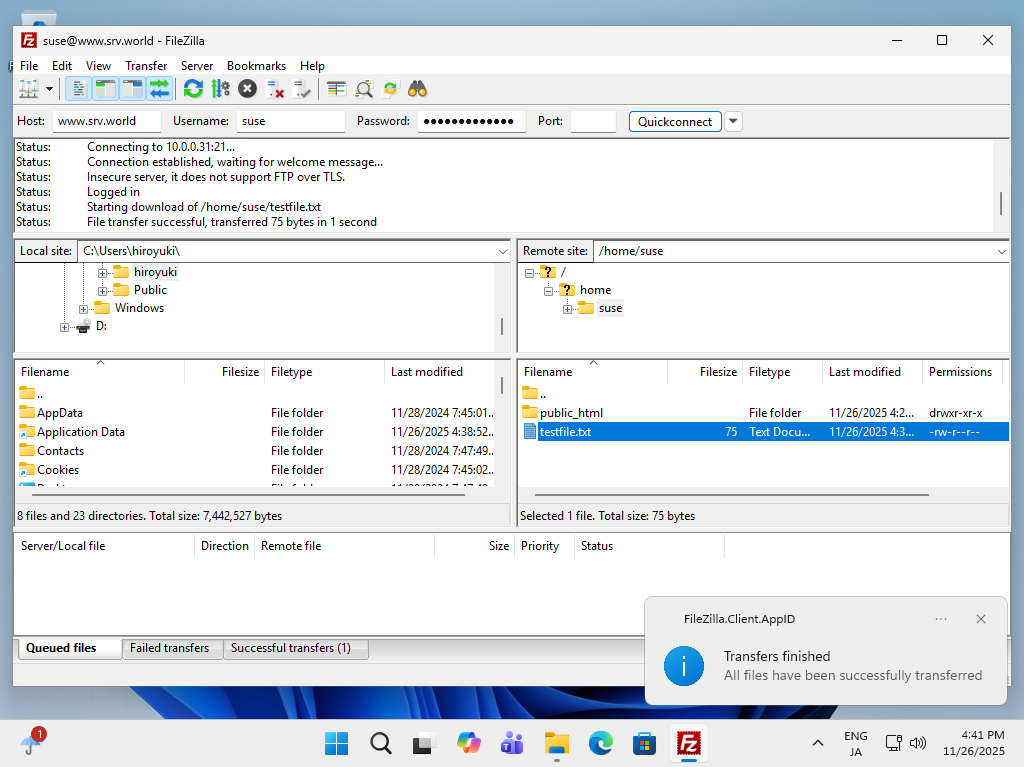Open Microsoft Edge from the taskbar
The width and height of the screenshot is (1024, 767).
click(x=600, y=743)
